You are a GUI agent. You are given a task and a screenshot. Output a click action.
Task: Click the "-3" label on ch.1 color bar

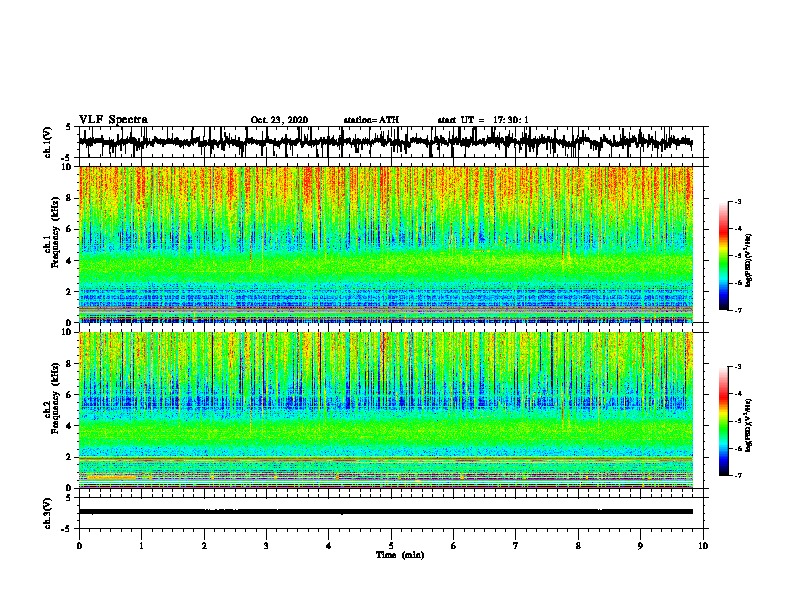737,201
